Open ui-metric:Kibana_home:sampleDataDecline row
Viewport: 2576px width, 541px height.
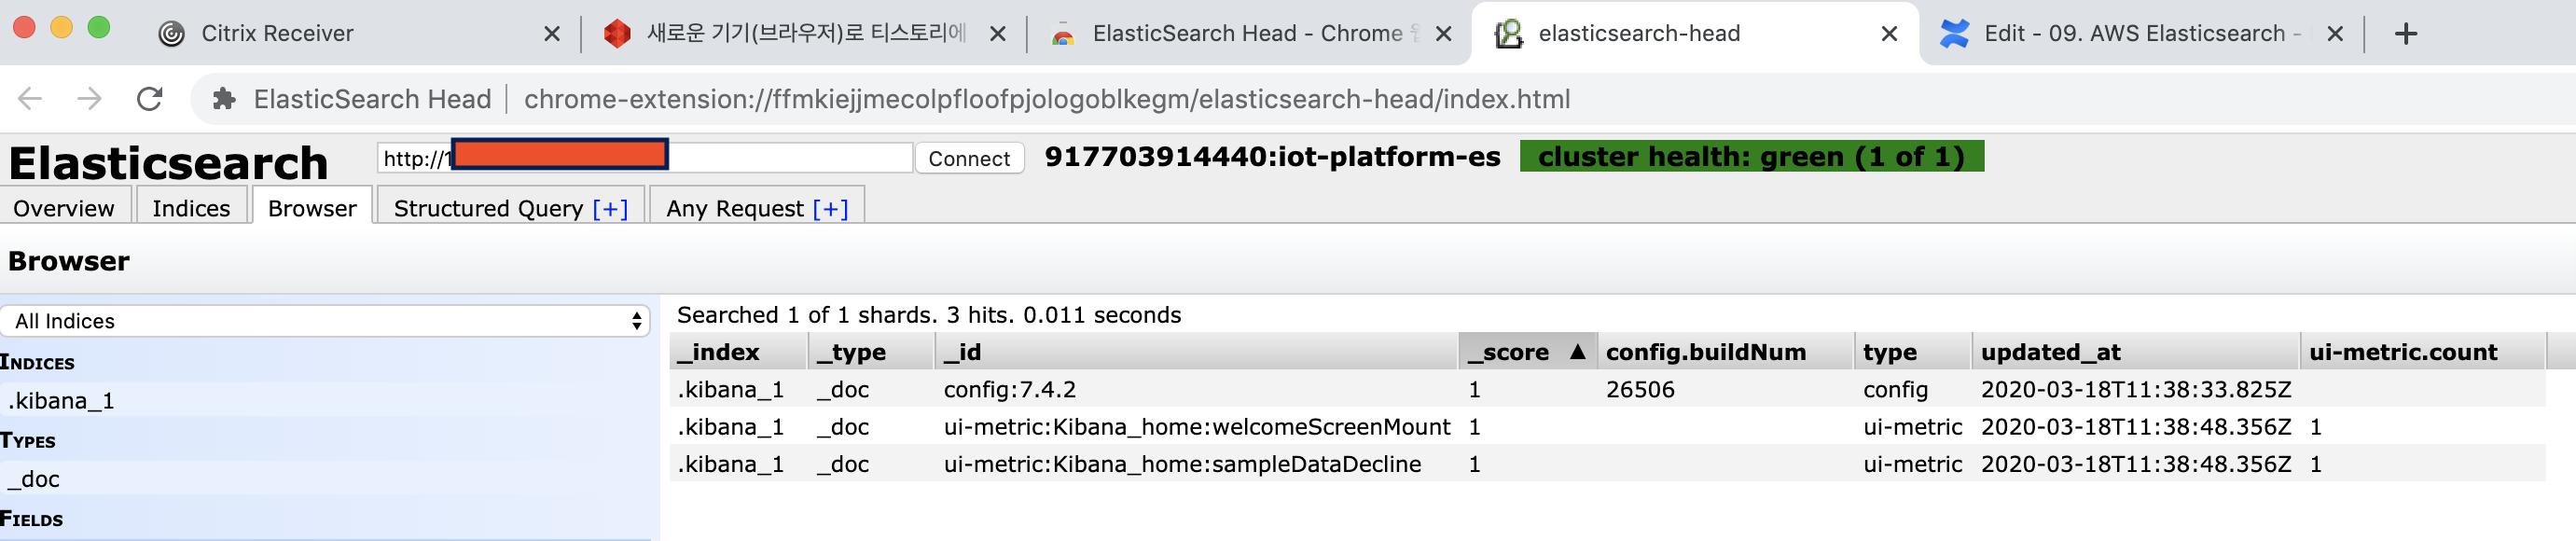[1607, 464]
